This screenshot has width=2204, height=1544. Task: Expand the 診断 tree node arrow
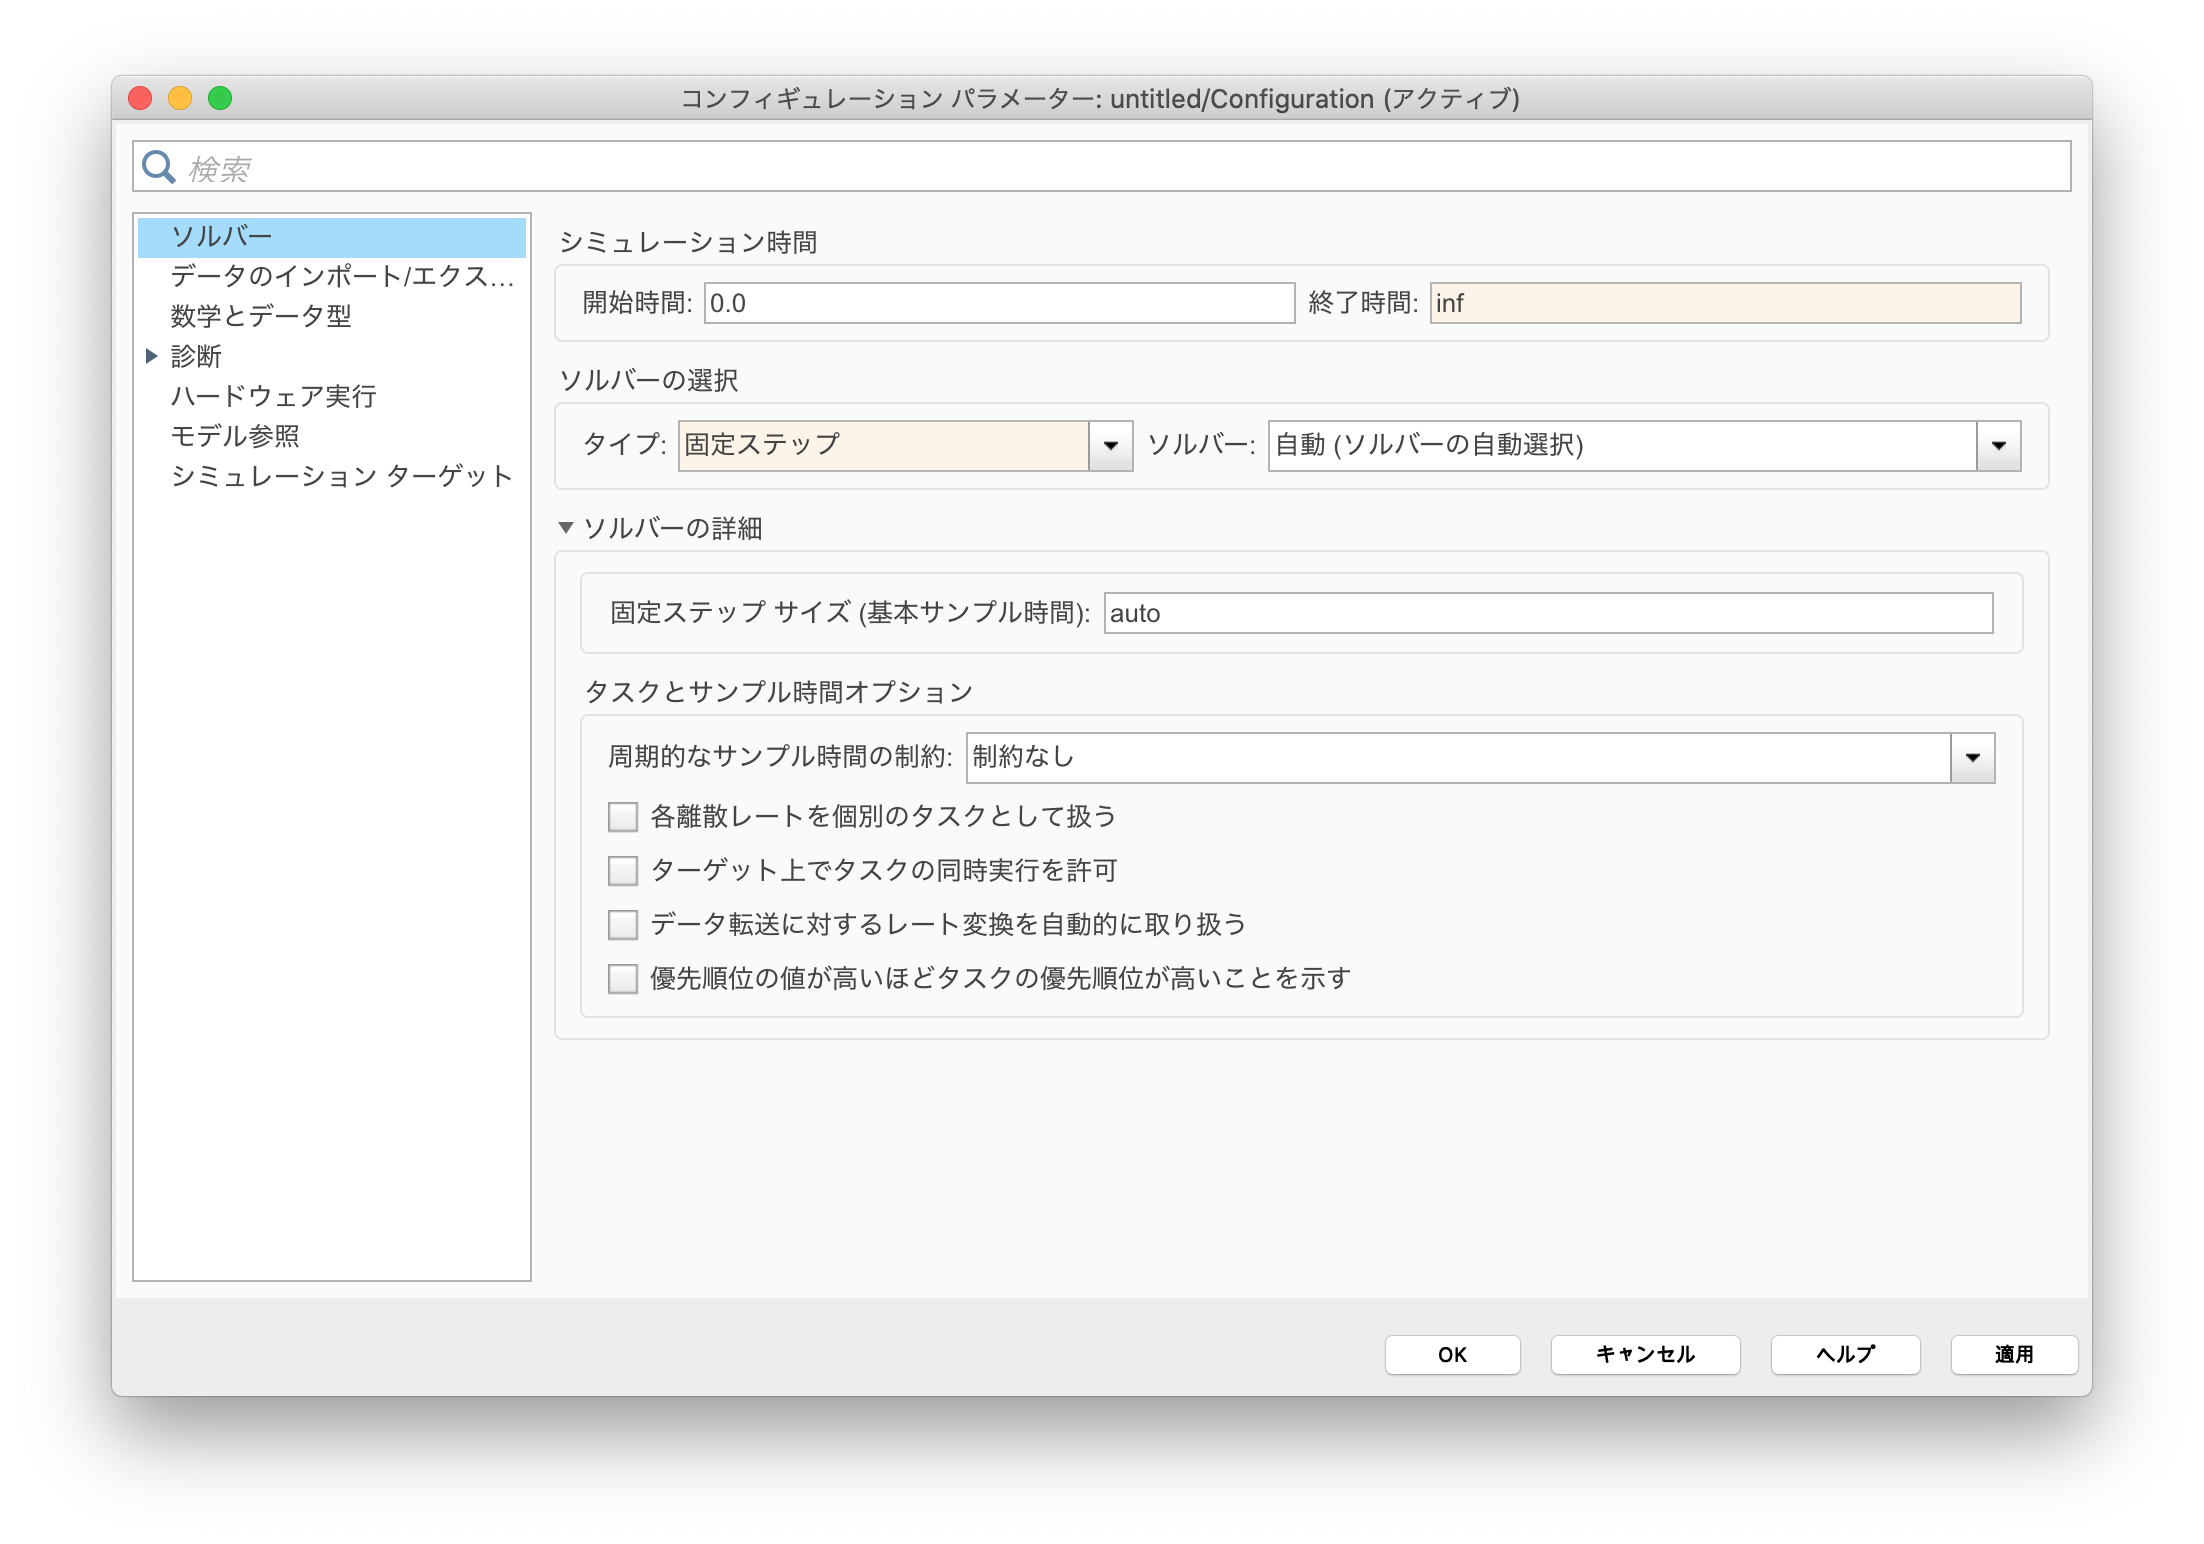point(152,356)
